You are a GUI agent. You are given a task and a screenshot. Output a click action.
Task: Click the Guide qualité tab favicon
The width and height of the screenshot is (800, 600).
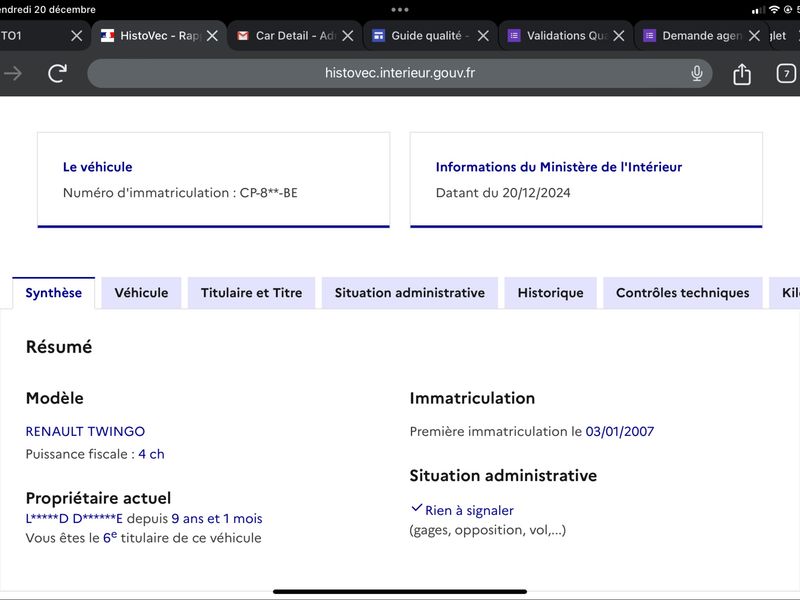378,36
